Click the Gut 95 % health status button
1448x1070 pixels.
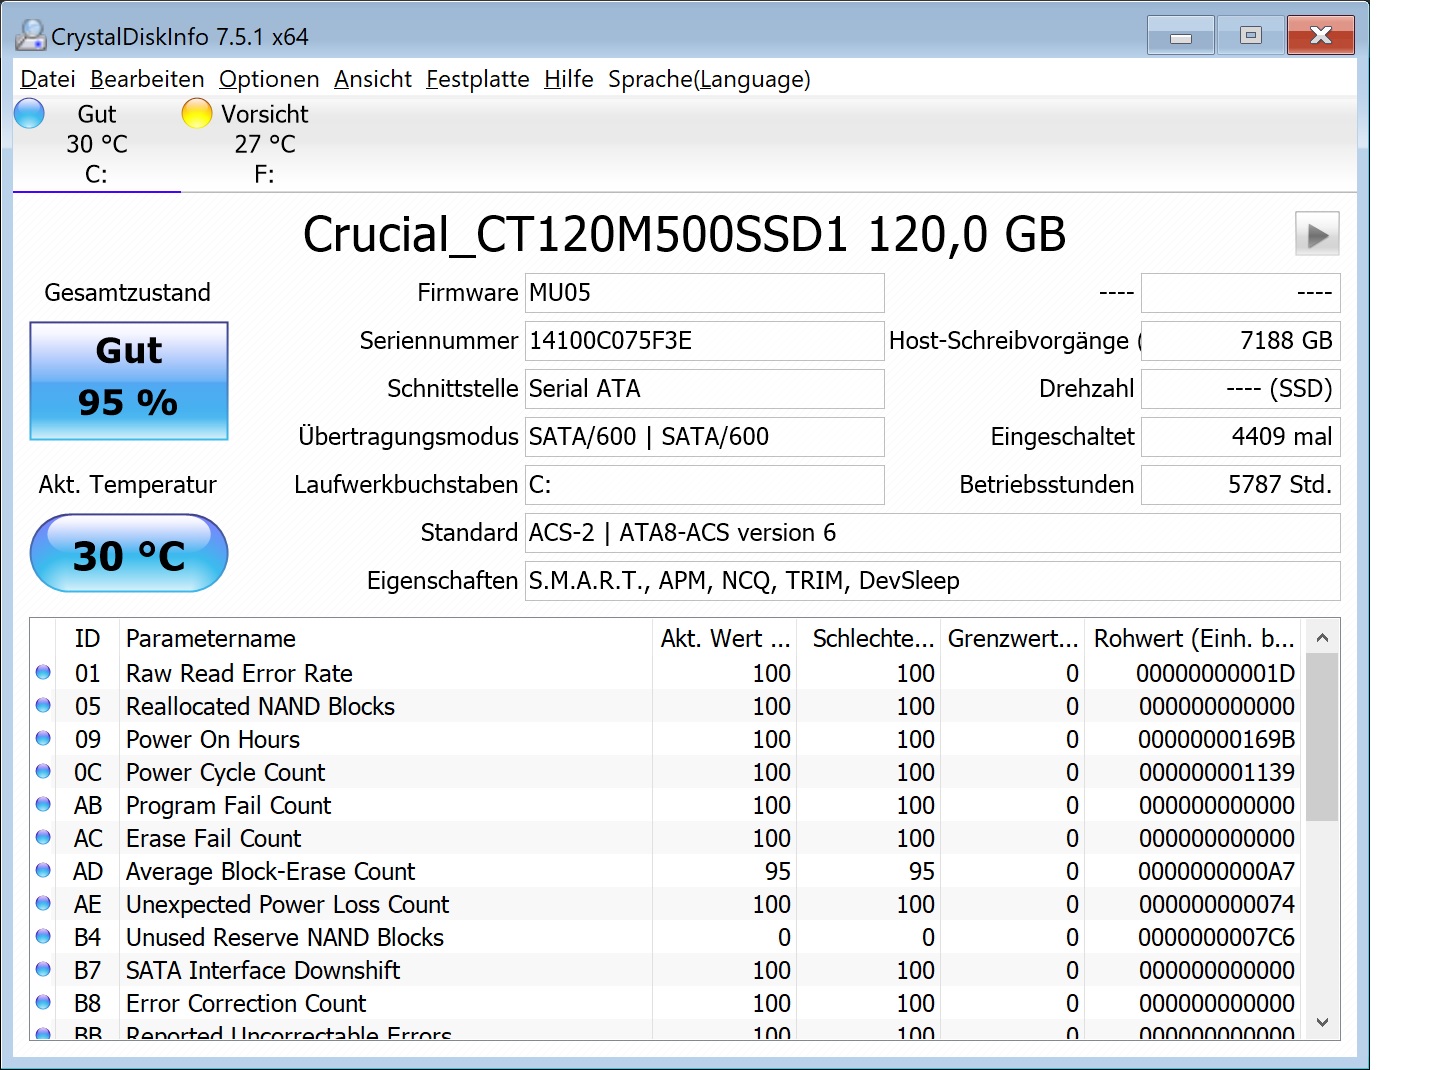coord(129,380)
